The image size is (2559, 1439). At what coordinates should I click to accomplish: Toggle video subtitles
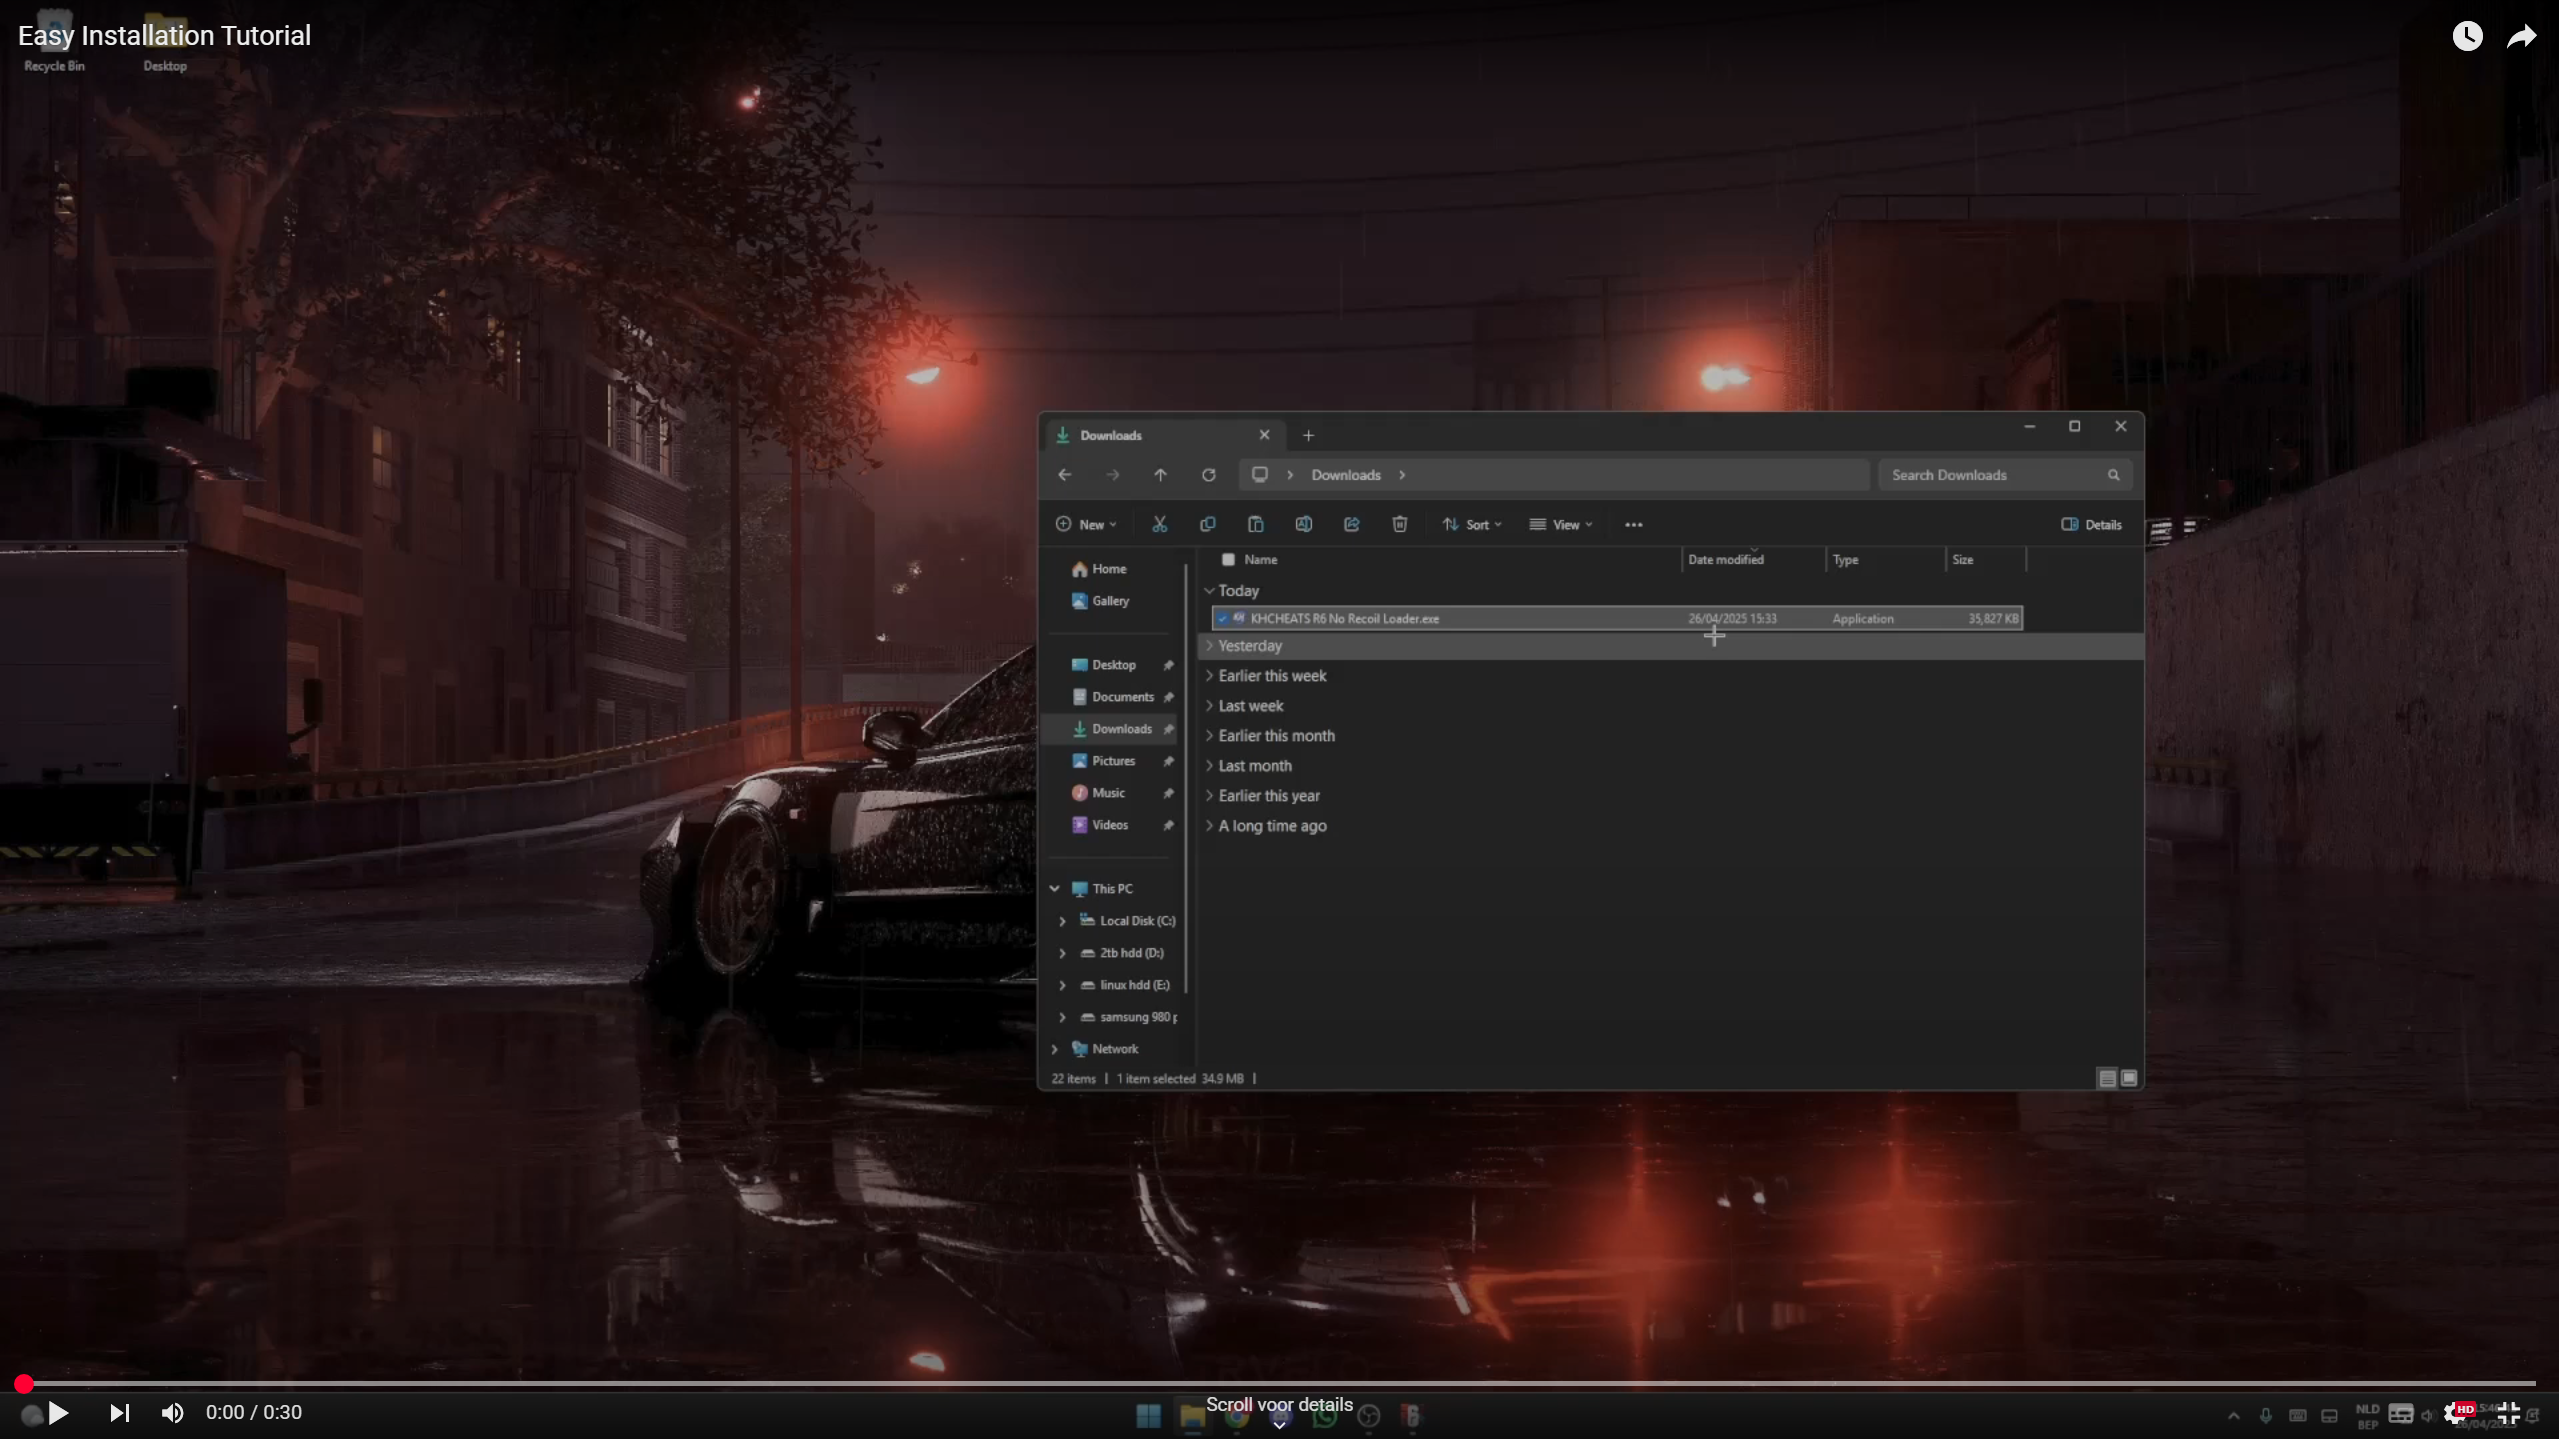[x=2401, y=1413]
